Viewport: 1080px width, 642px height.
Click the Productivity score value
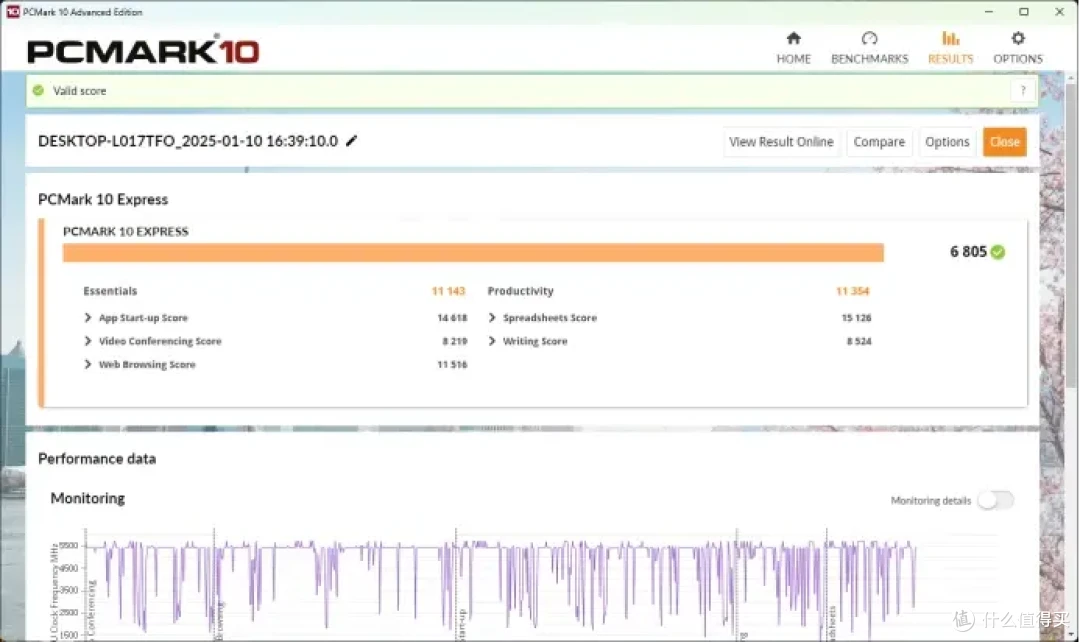tap(853, 291)
